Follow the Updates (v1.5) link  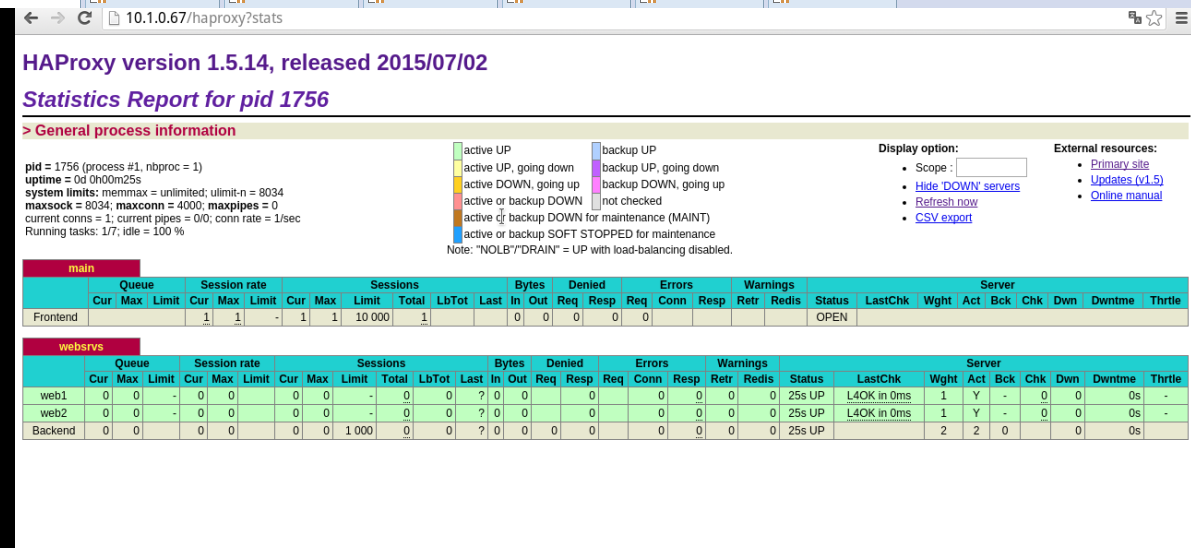click(1126, 180)
